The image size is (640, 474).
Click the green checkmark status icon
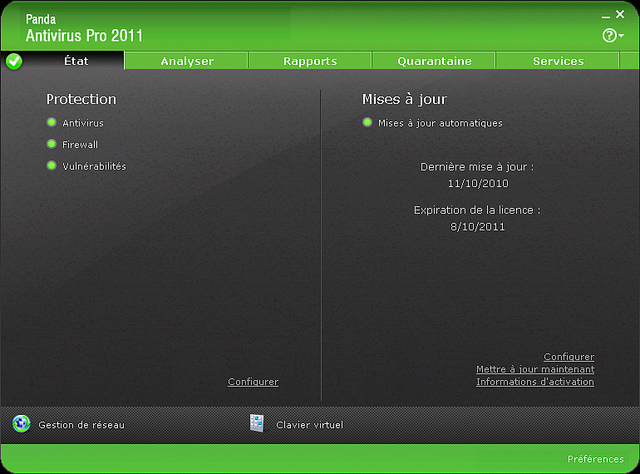pos(14,61)
